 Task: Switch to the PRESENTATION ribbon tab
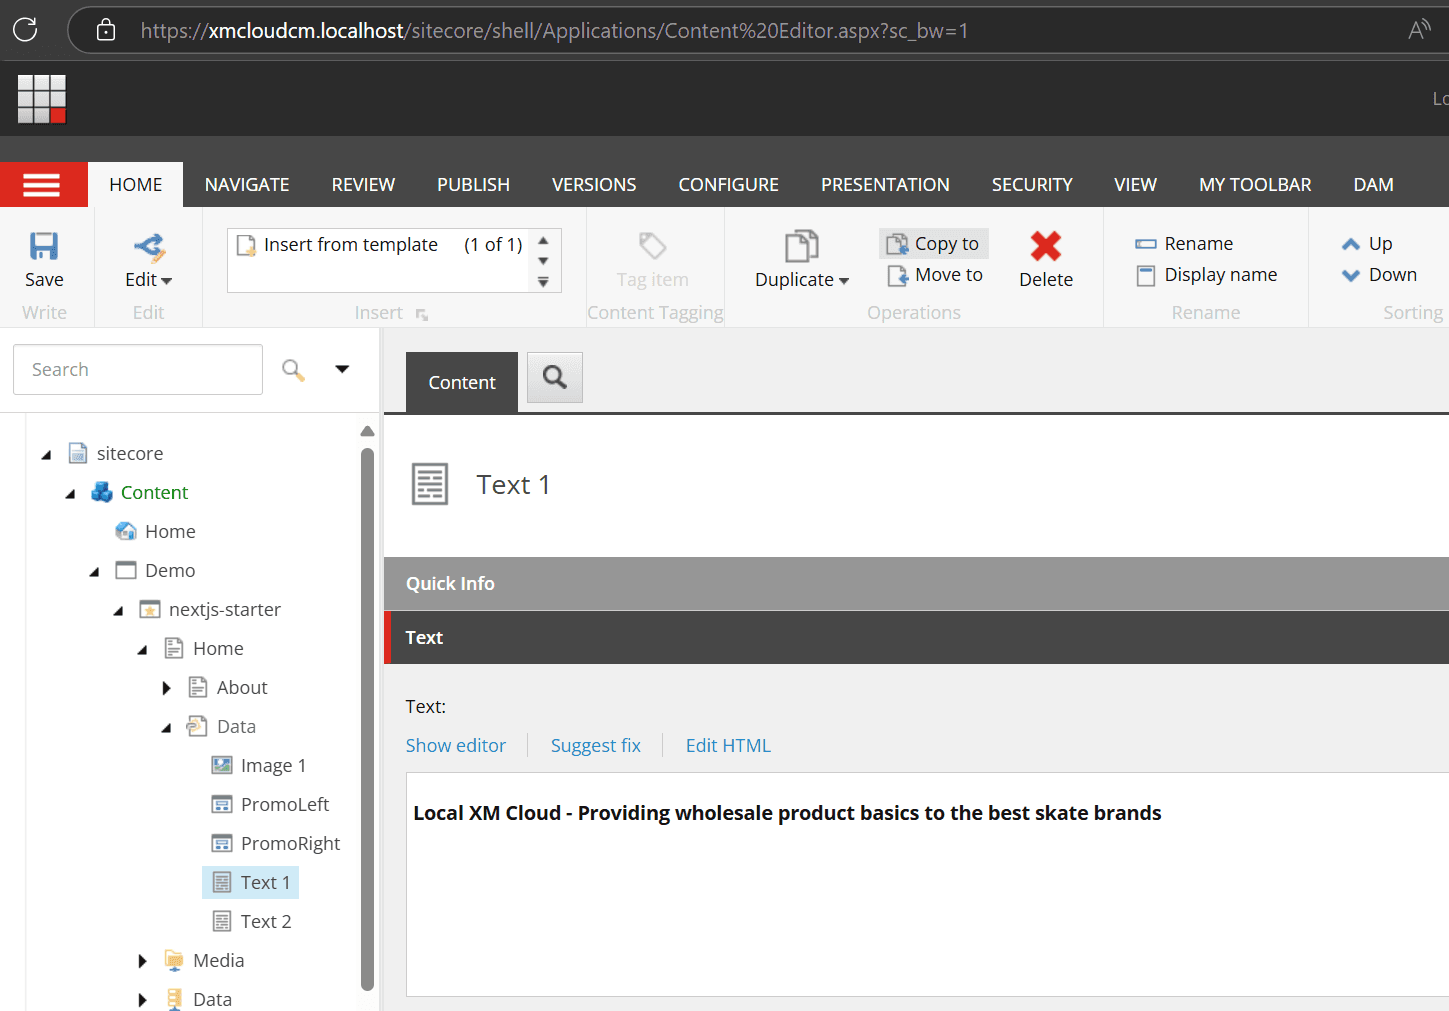pos(884,185)
